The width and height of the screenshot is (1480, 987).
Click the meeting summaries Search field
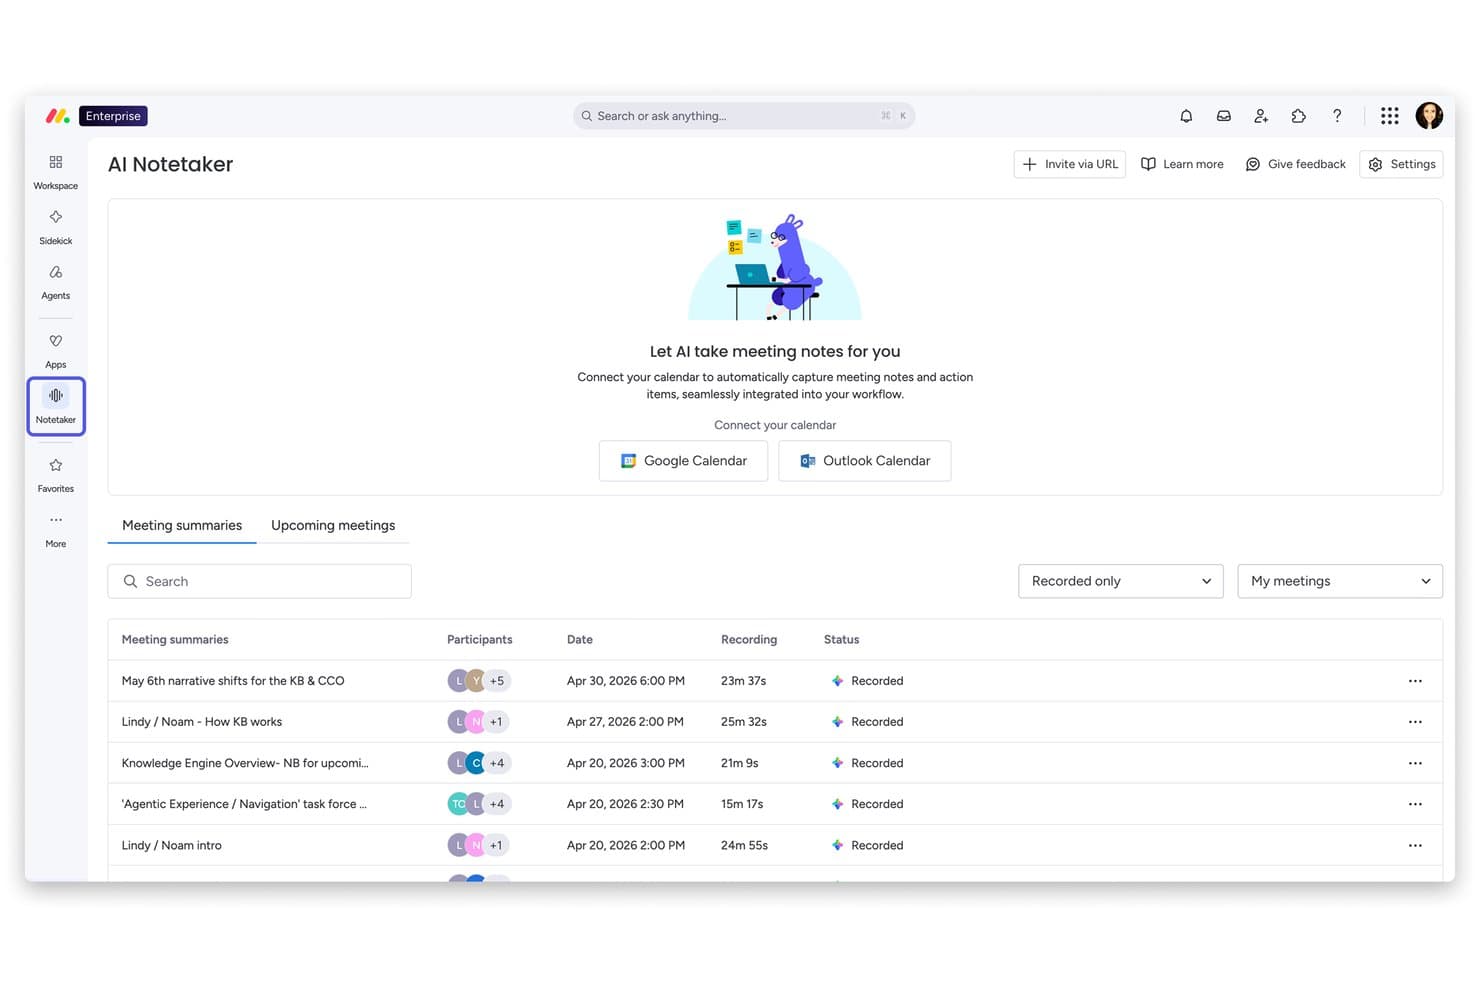coord(260,581)
